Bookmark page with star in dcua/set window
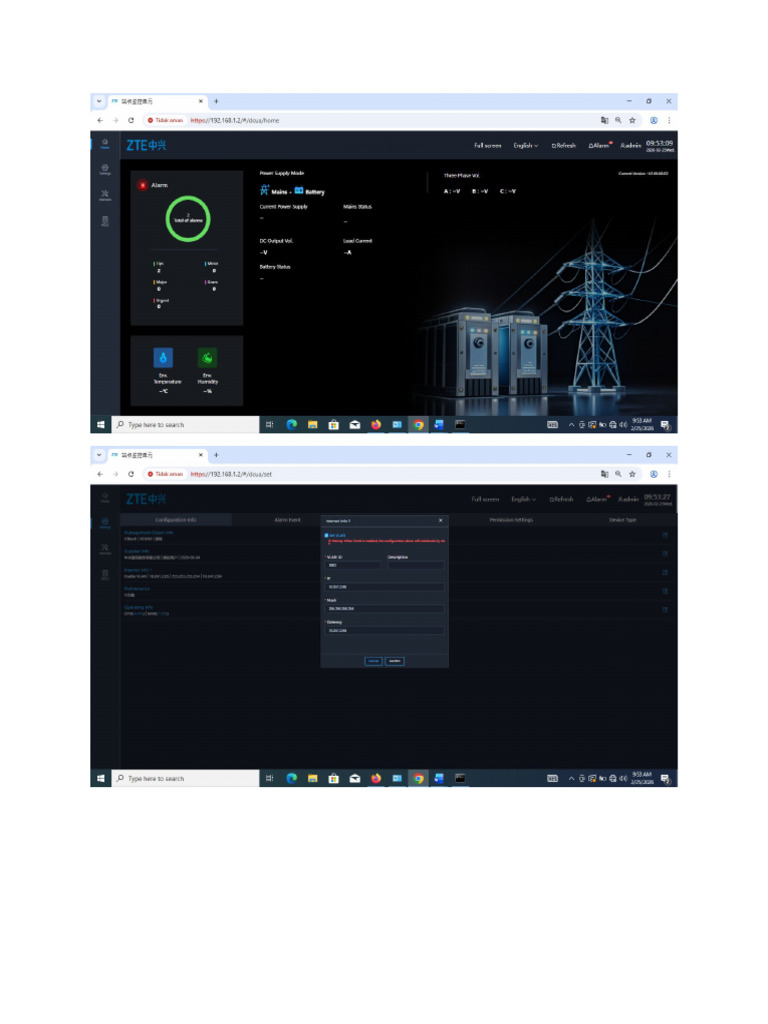The height and width of the screenshot is (1024, 768). 632,474
